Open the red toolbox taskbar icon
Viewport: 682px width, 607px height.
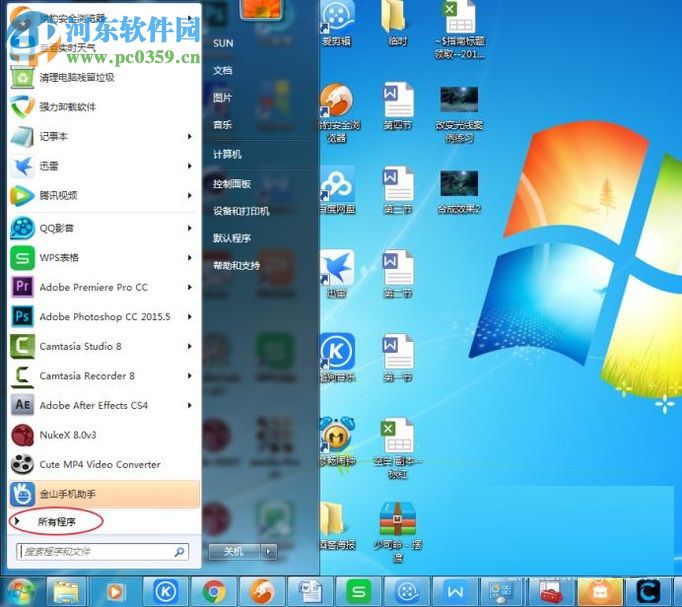point(551,592)
